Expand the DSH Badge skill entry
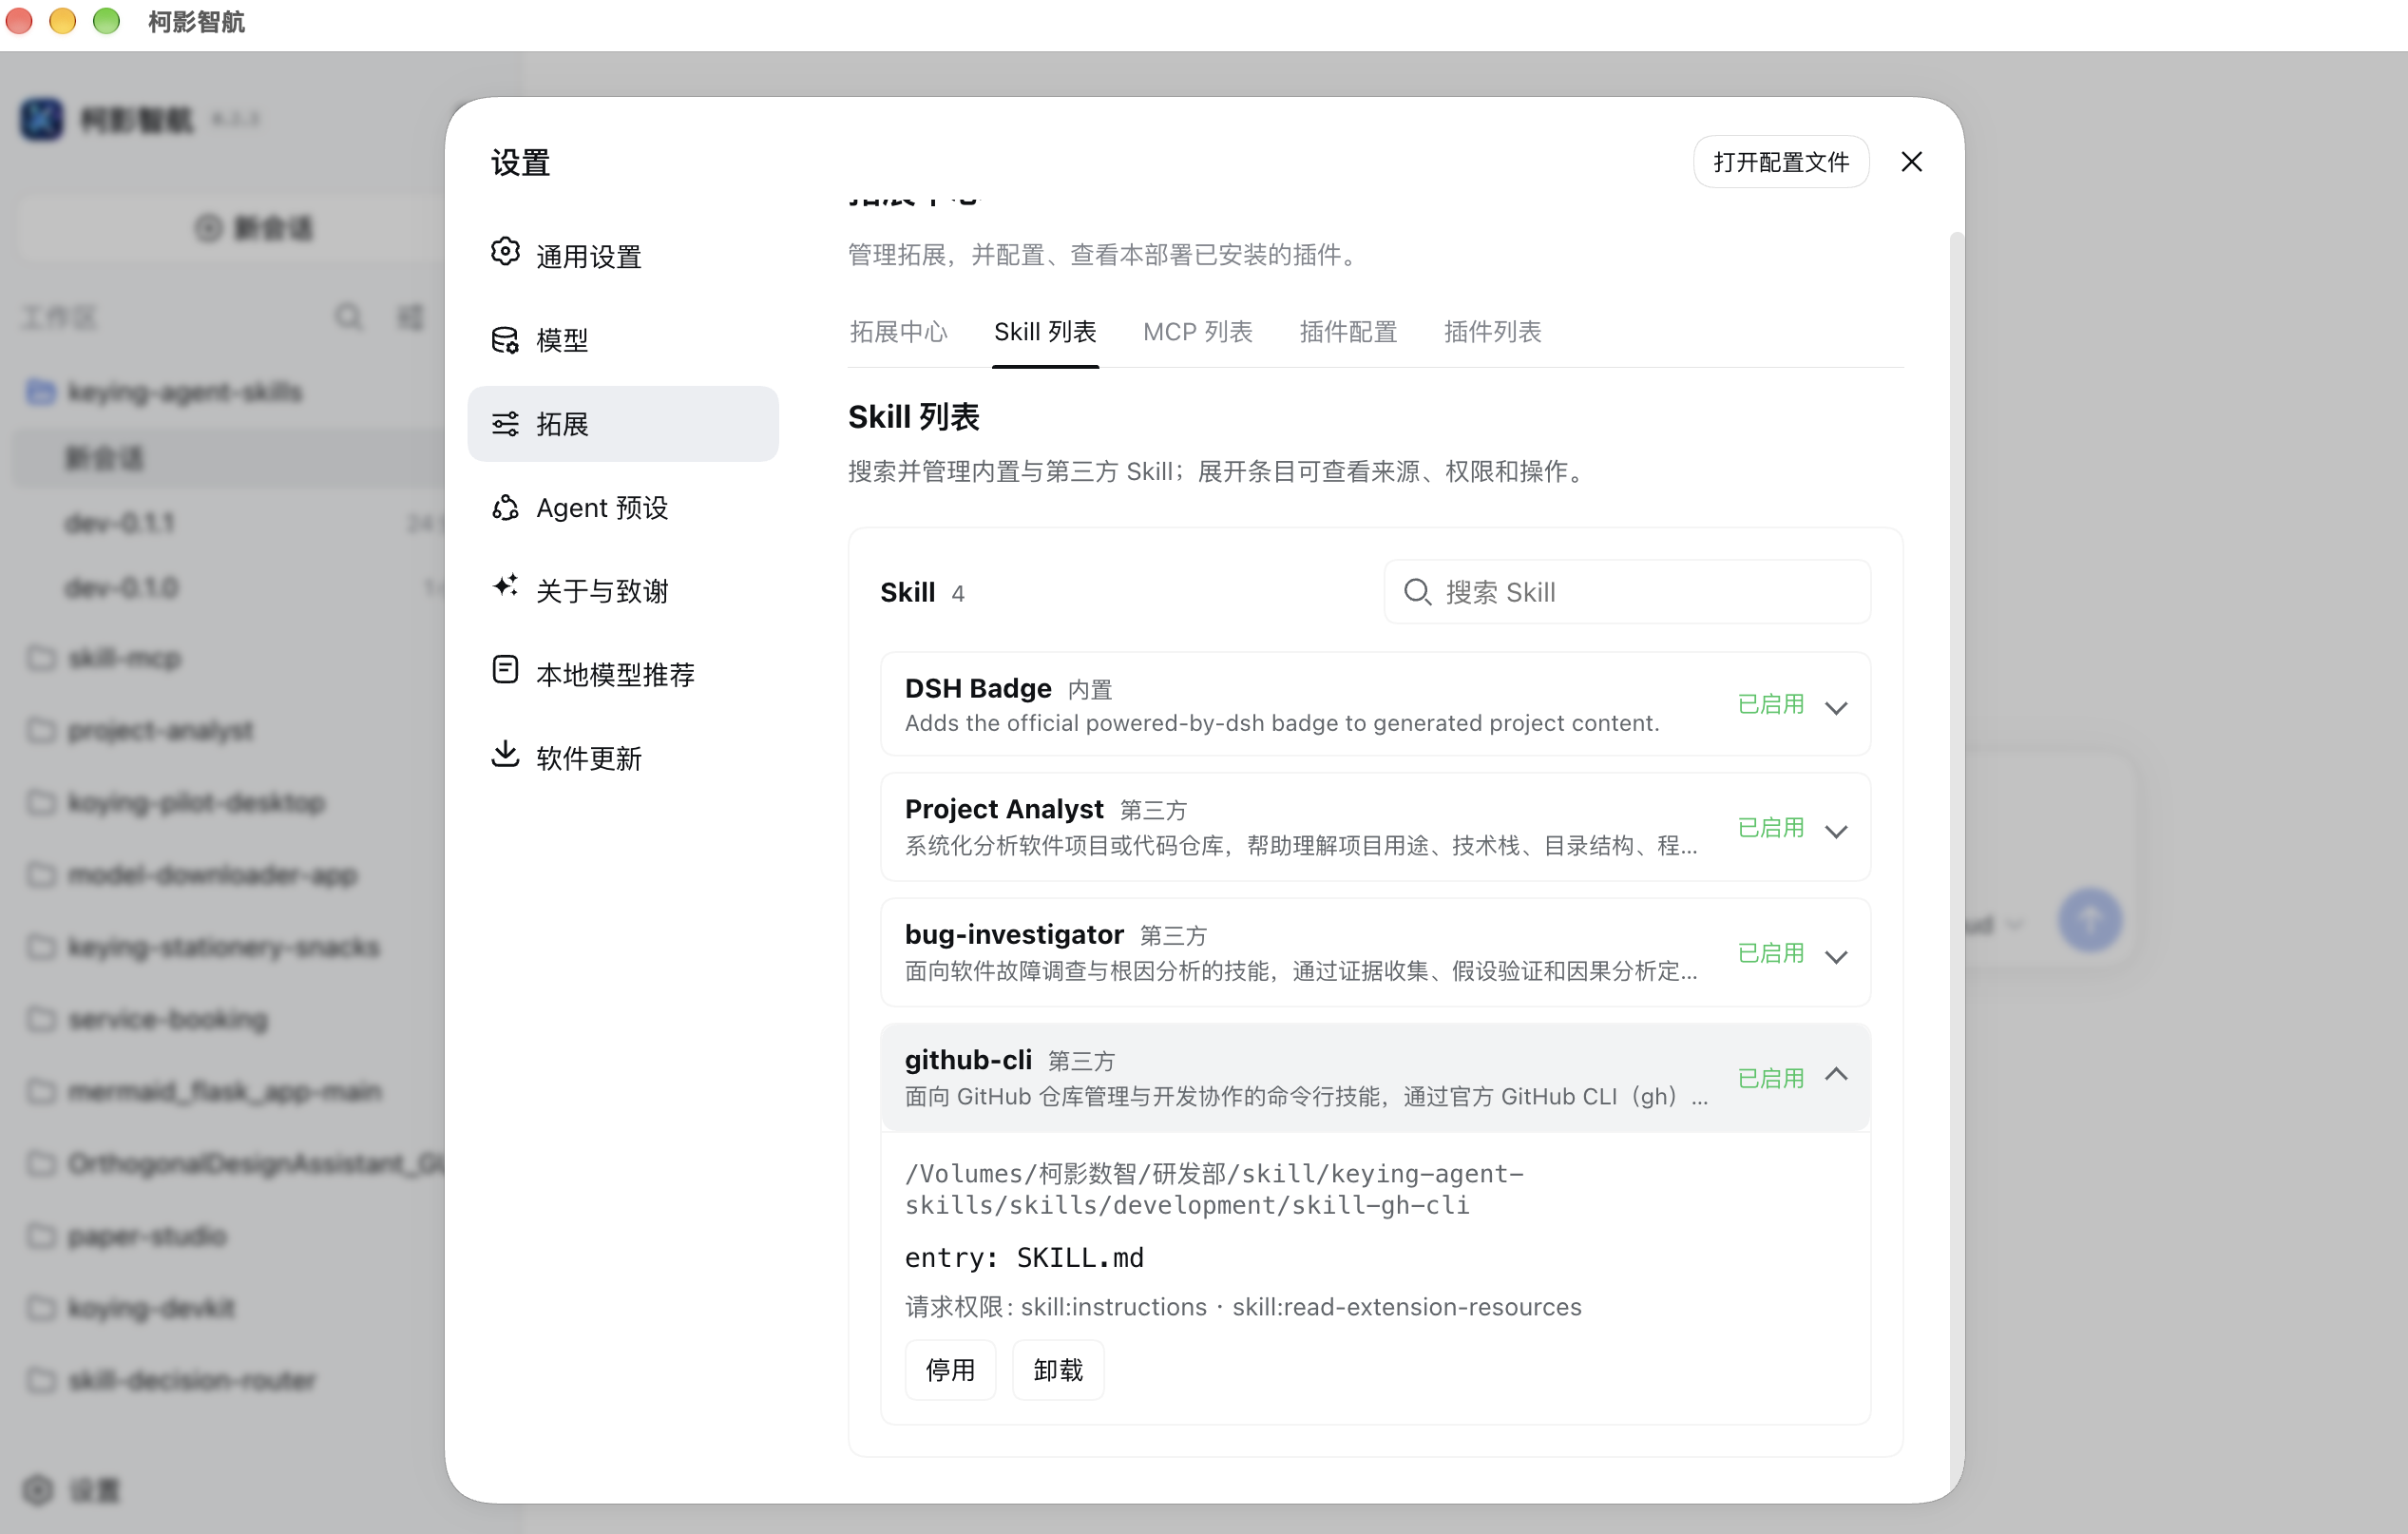2408x1534 pixels. point(1835,707)
